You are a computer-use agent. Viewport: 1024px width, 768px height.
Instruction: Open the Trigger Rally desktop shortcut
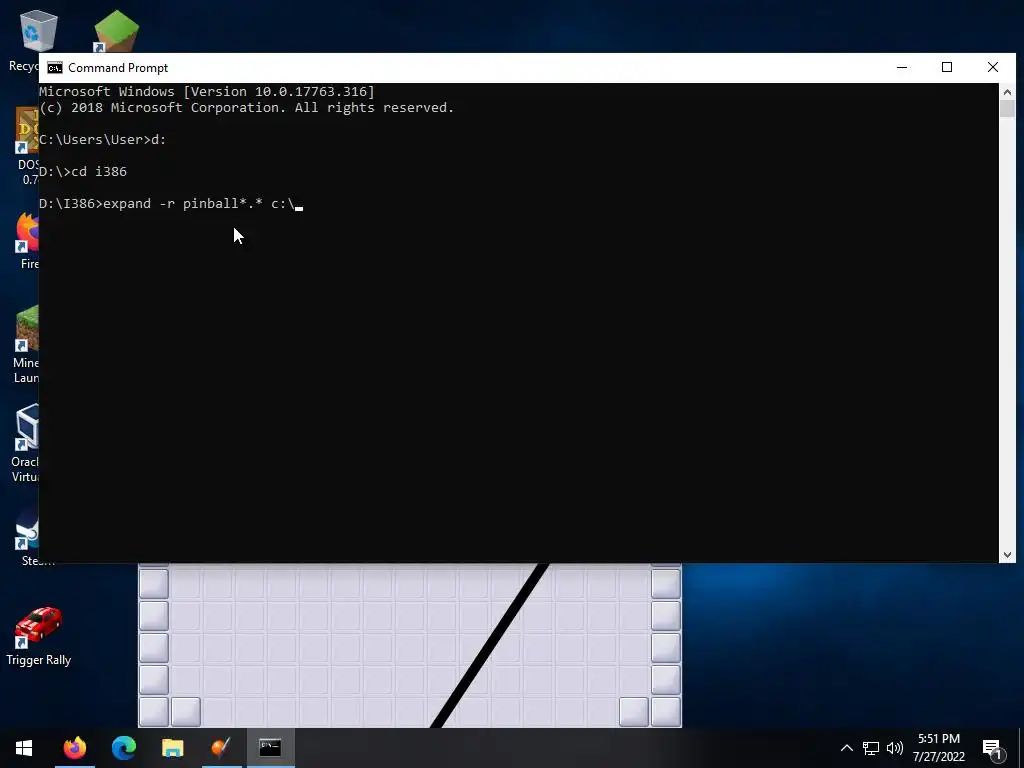coord(39,636)
